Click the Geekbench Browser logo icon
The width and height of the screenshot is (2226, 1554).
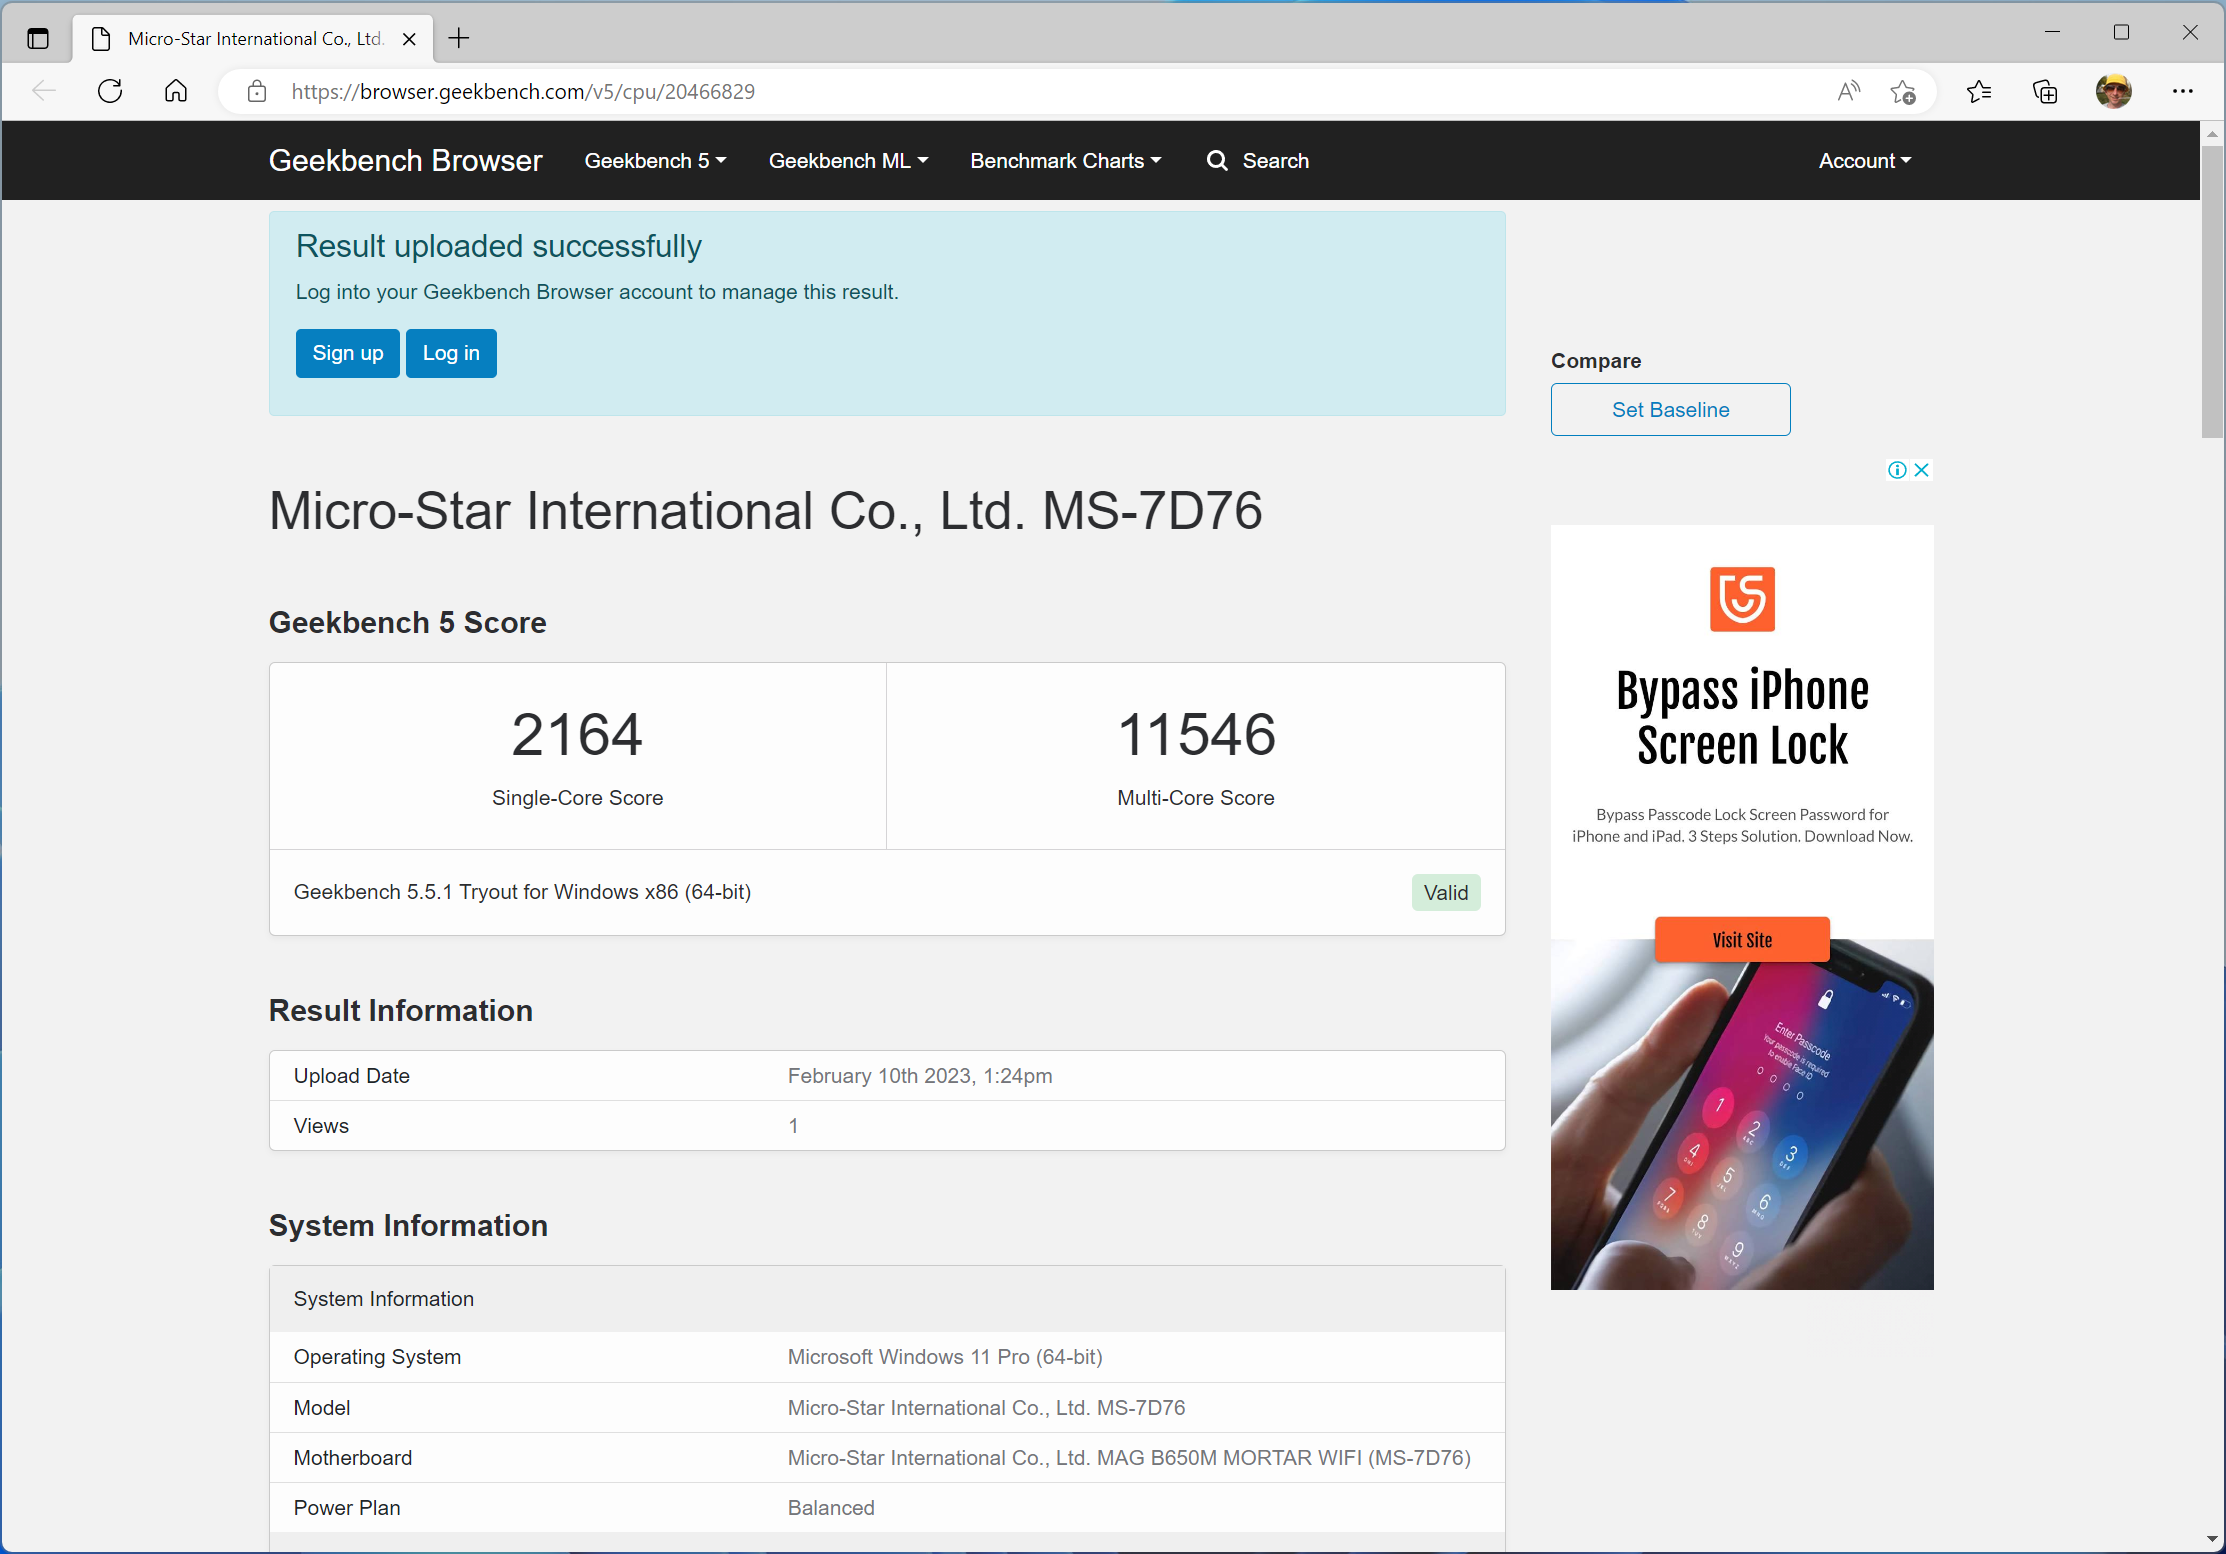click(x=404, y=161)
